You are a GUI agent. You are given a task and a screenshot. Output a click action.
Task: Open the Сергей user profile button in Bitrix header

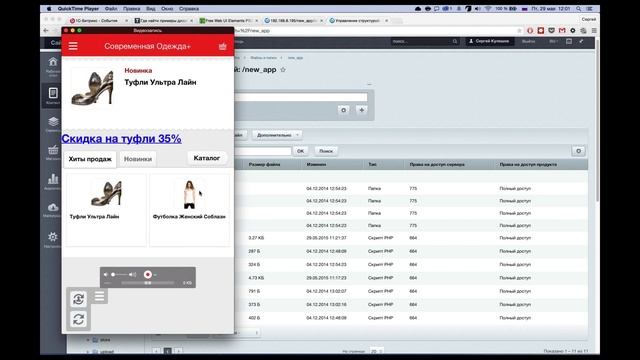pyautogui.click(x=489, y=41)
